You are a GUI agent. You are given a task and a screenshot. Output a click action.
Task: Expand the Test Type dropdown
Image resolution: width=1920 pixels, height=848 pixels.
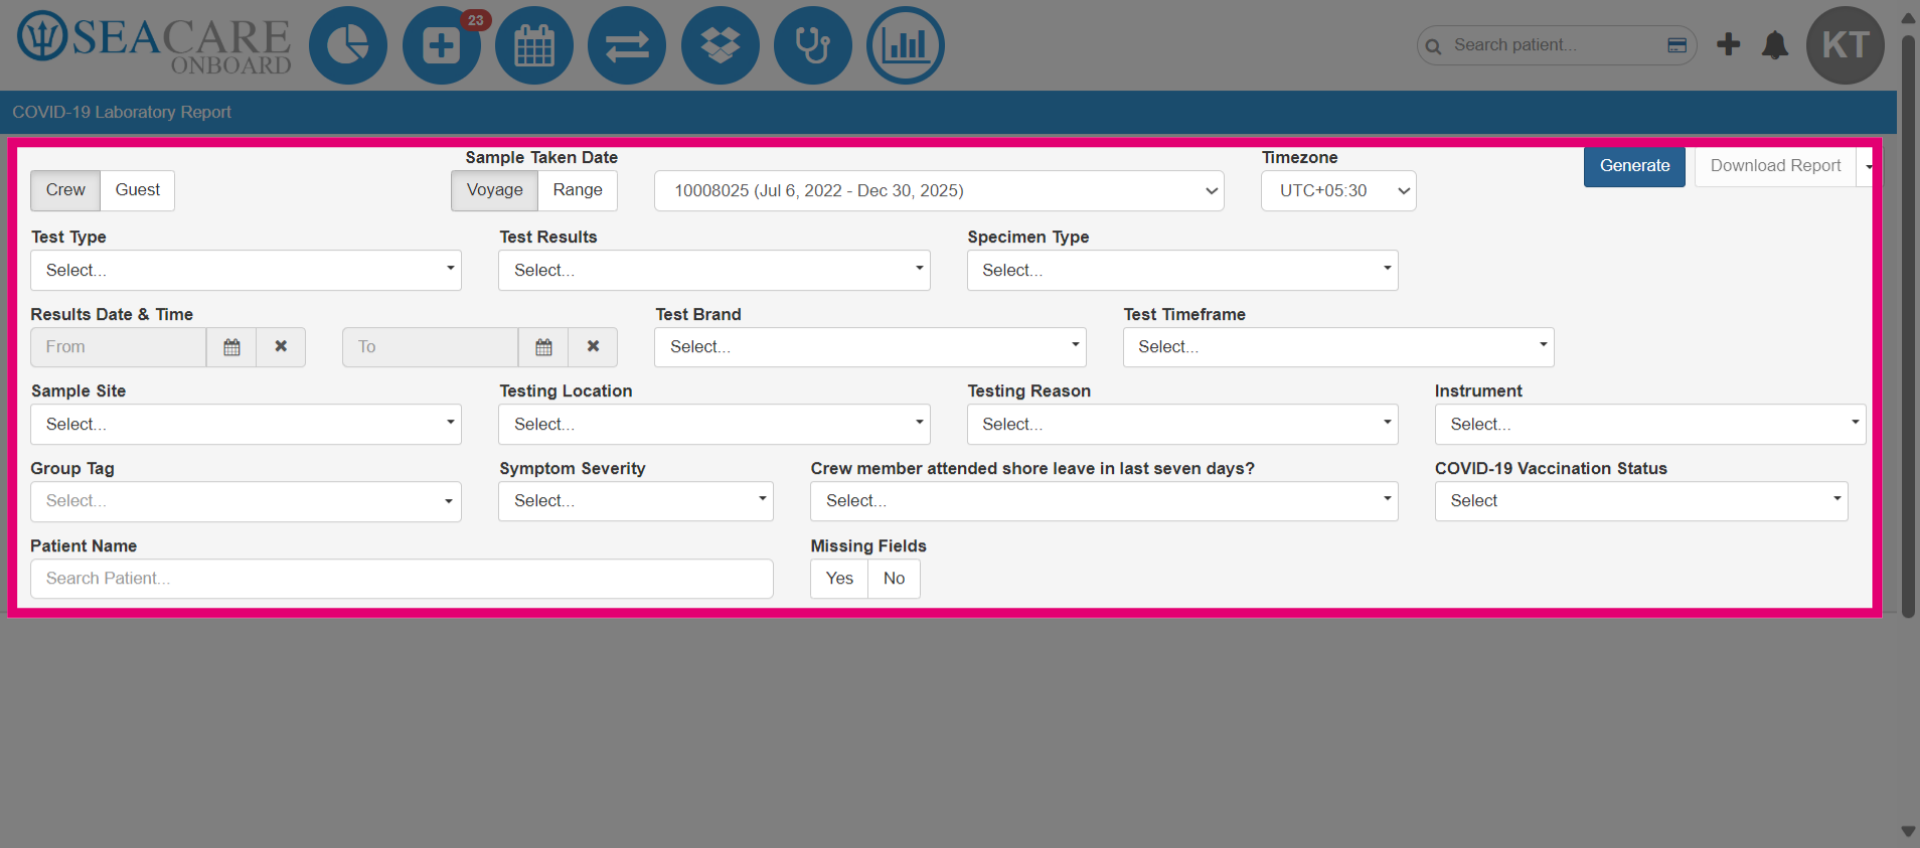246,270
